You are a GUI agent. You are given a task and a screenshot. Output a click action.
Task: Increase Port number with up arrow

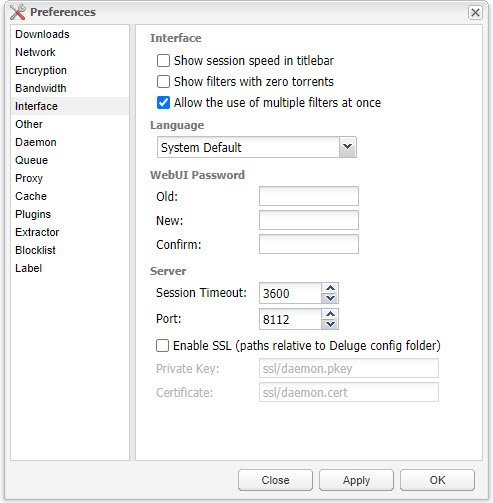click(x=330, y=314)
